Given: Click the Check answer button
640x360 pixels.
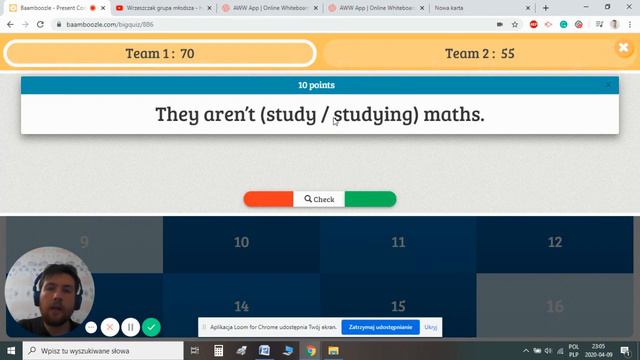Looking at the screenshot, I should tap(319, 199).
